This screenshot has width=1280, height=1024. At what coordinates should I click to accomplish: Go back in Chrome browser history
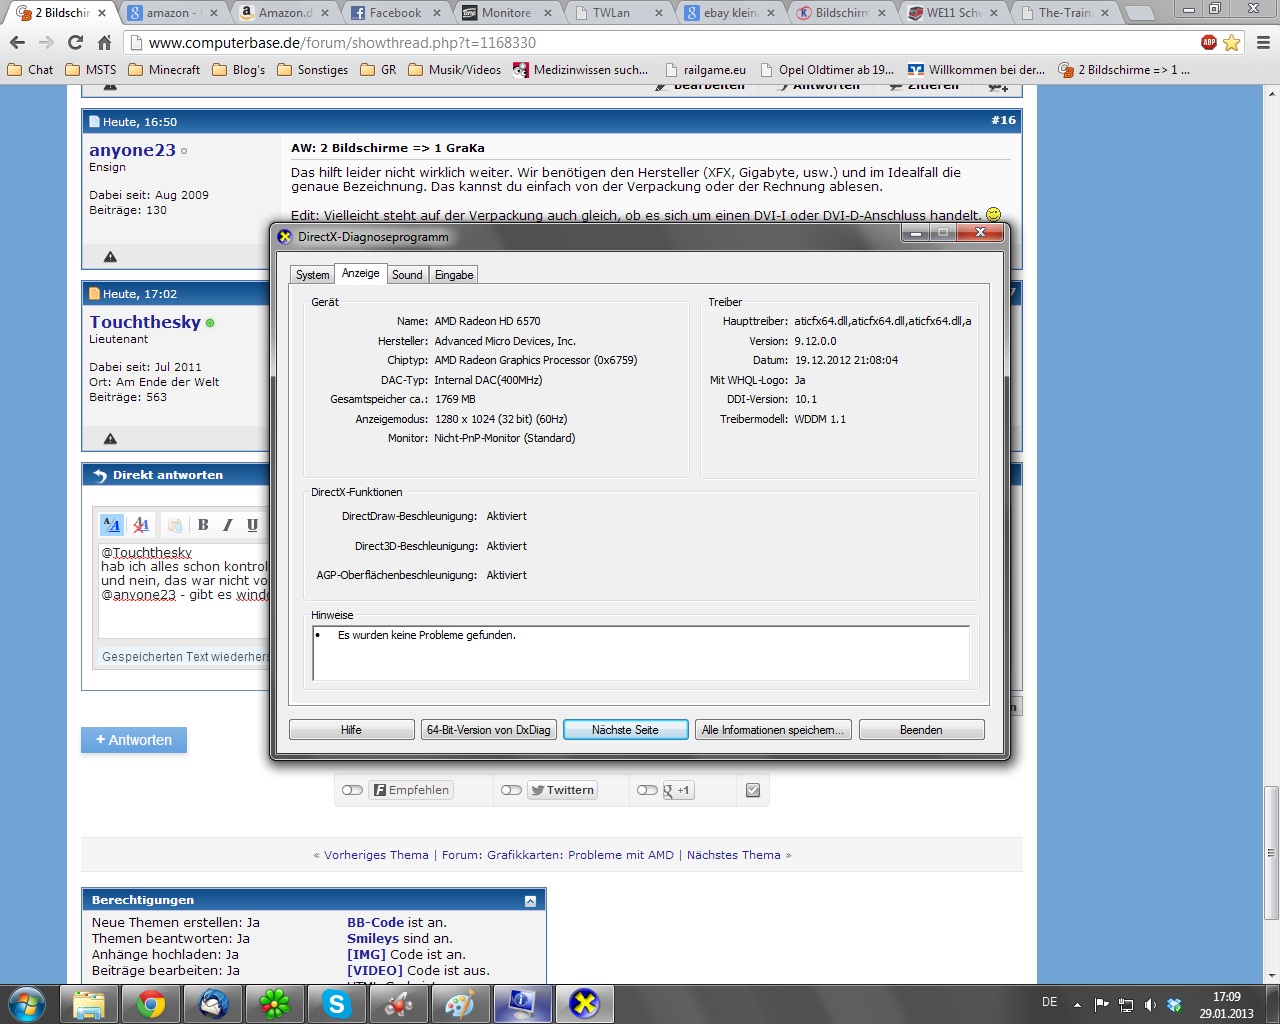click(17, 43)
